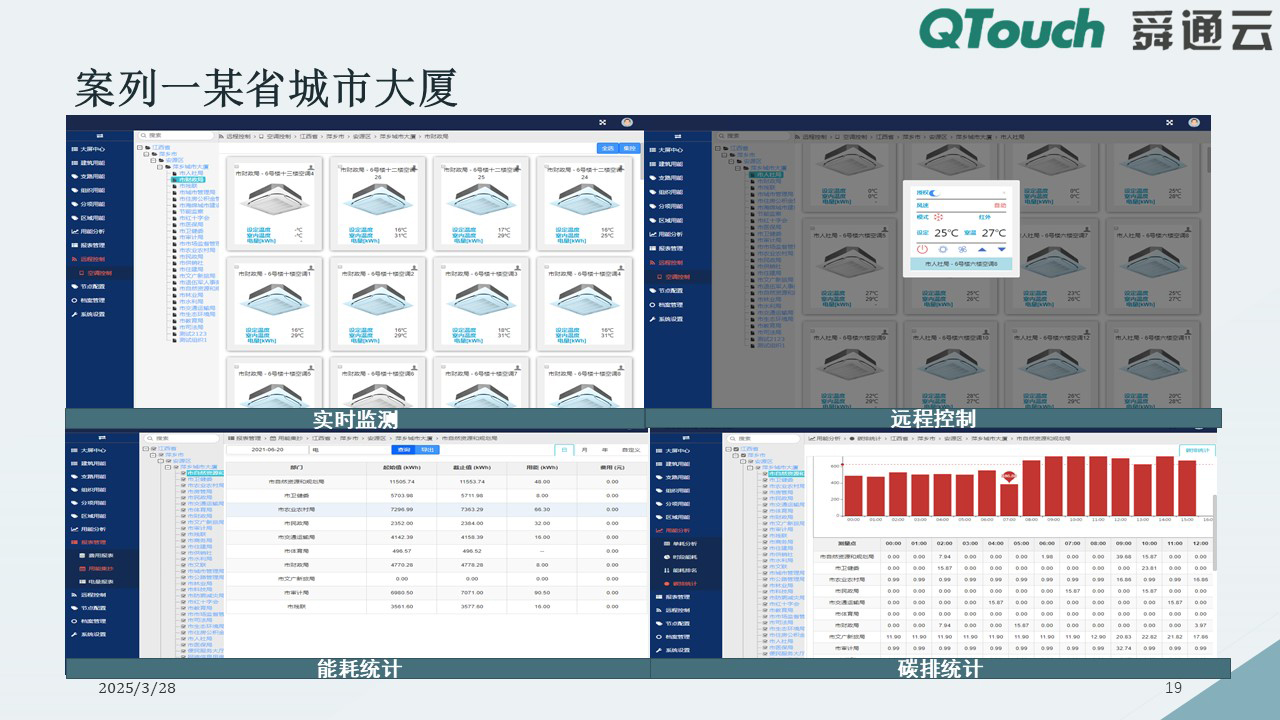Open 大屏中心 in the 实时监测 sidebar menu
This screenshot has height=720, width=1280.
pyautogui.click(x=92, y=148)
